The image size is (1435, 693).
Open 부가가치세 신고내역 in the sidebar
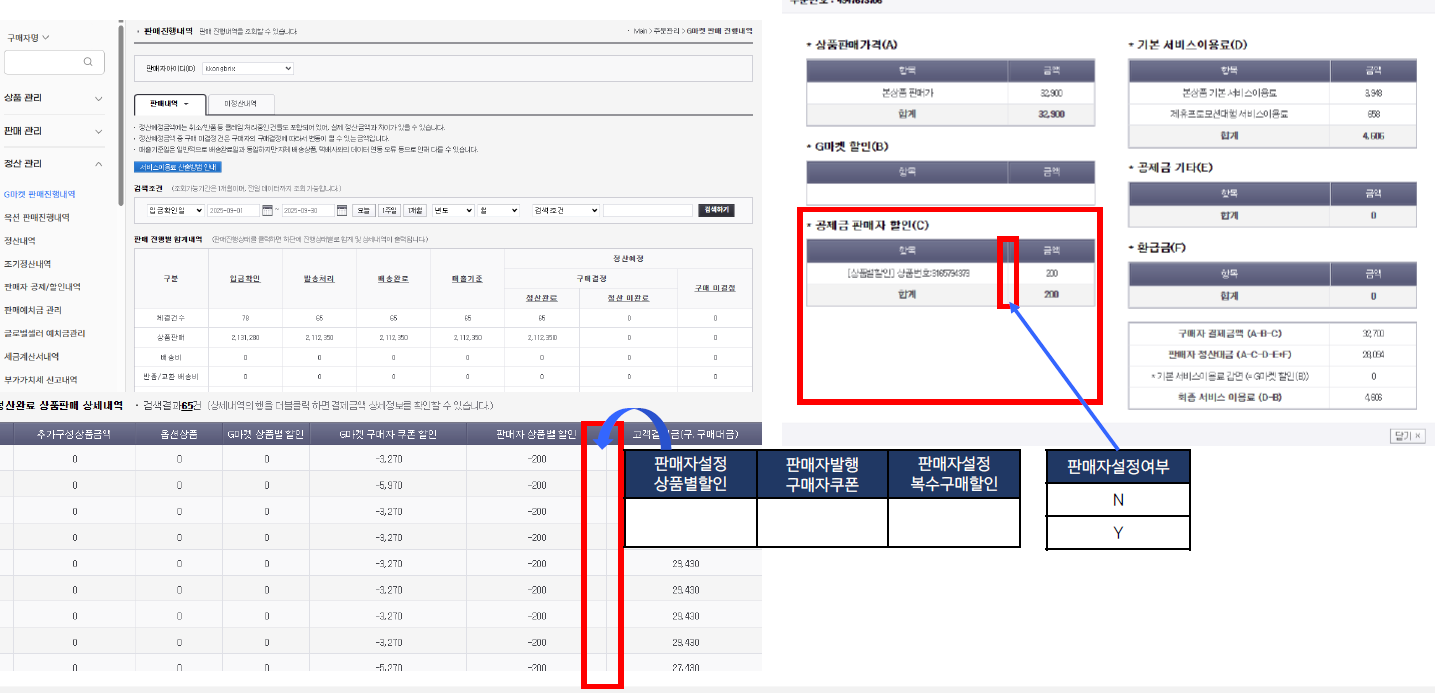39,379
